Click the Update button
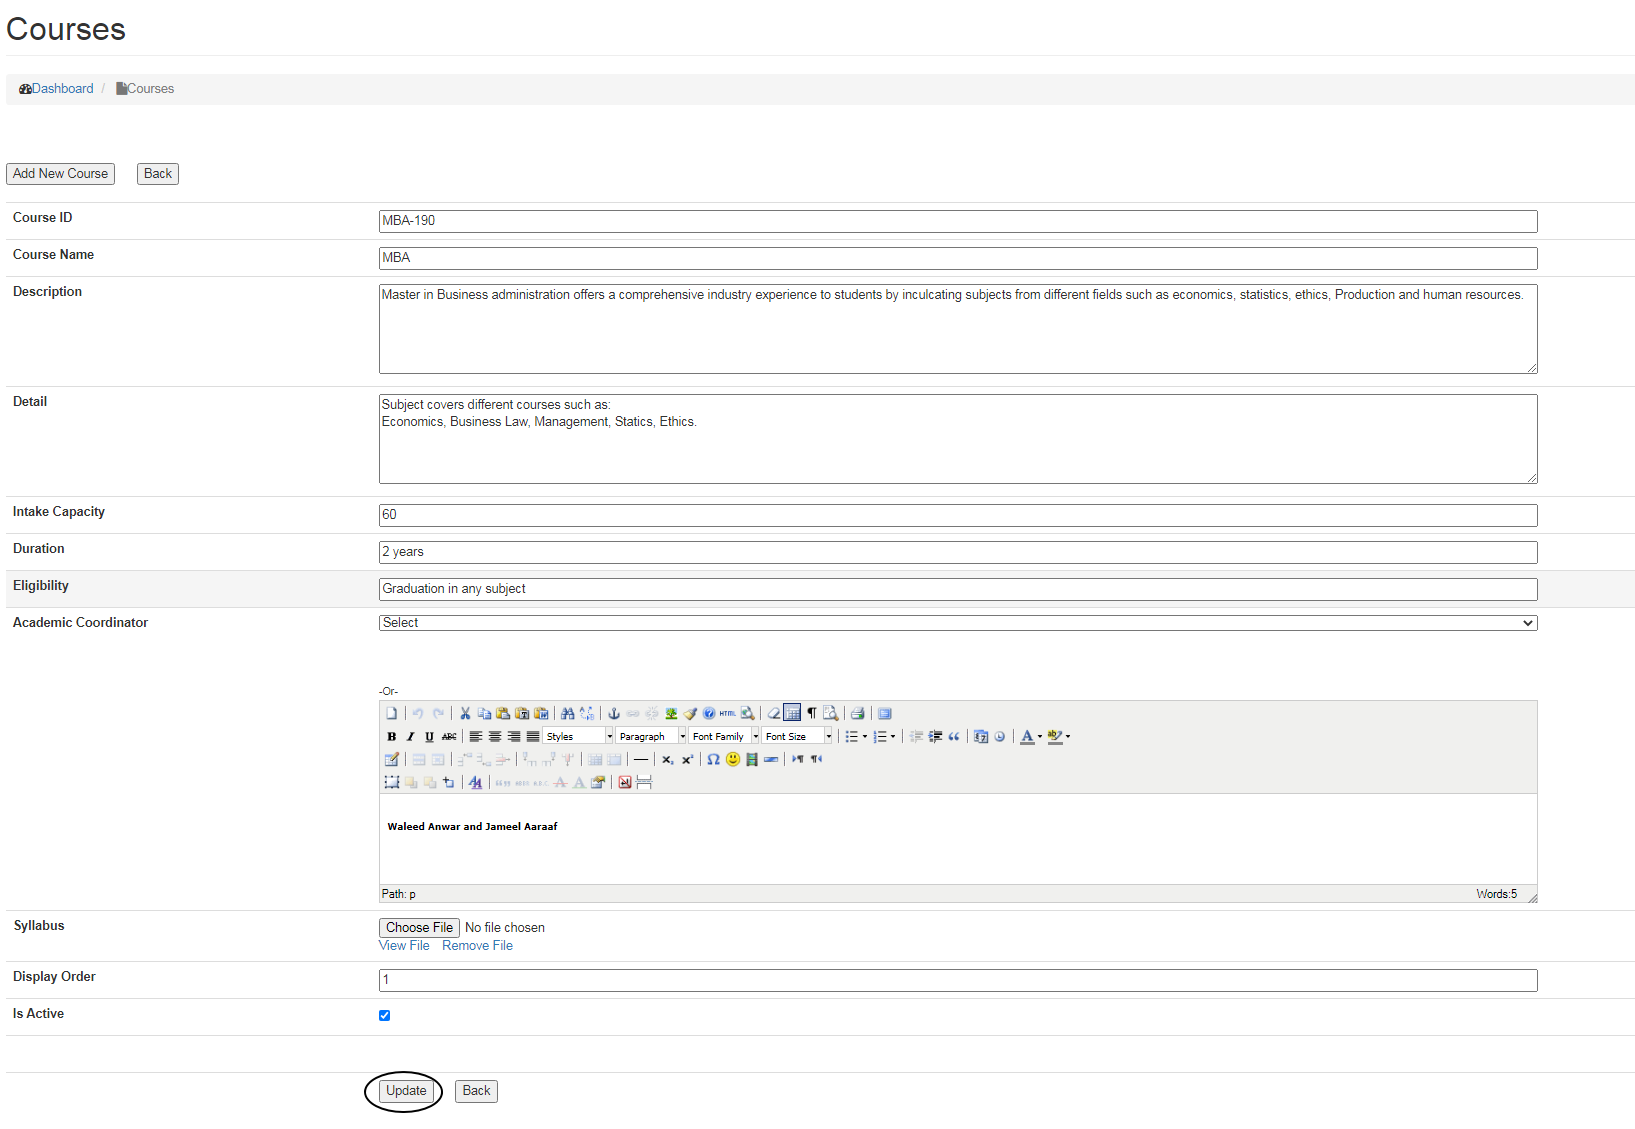 click(x=406, y=1091)
